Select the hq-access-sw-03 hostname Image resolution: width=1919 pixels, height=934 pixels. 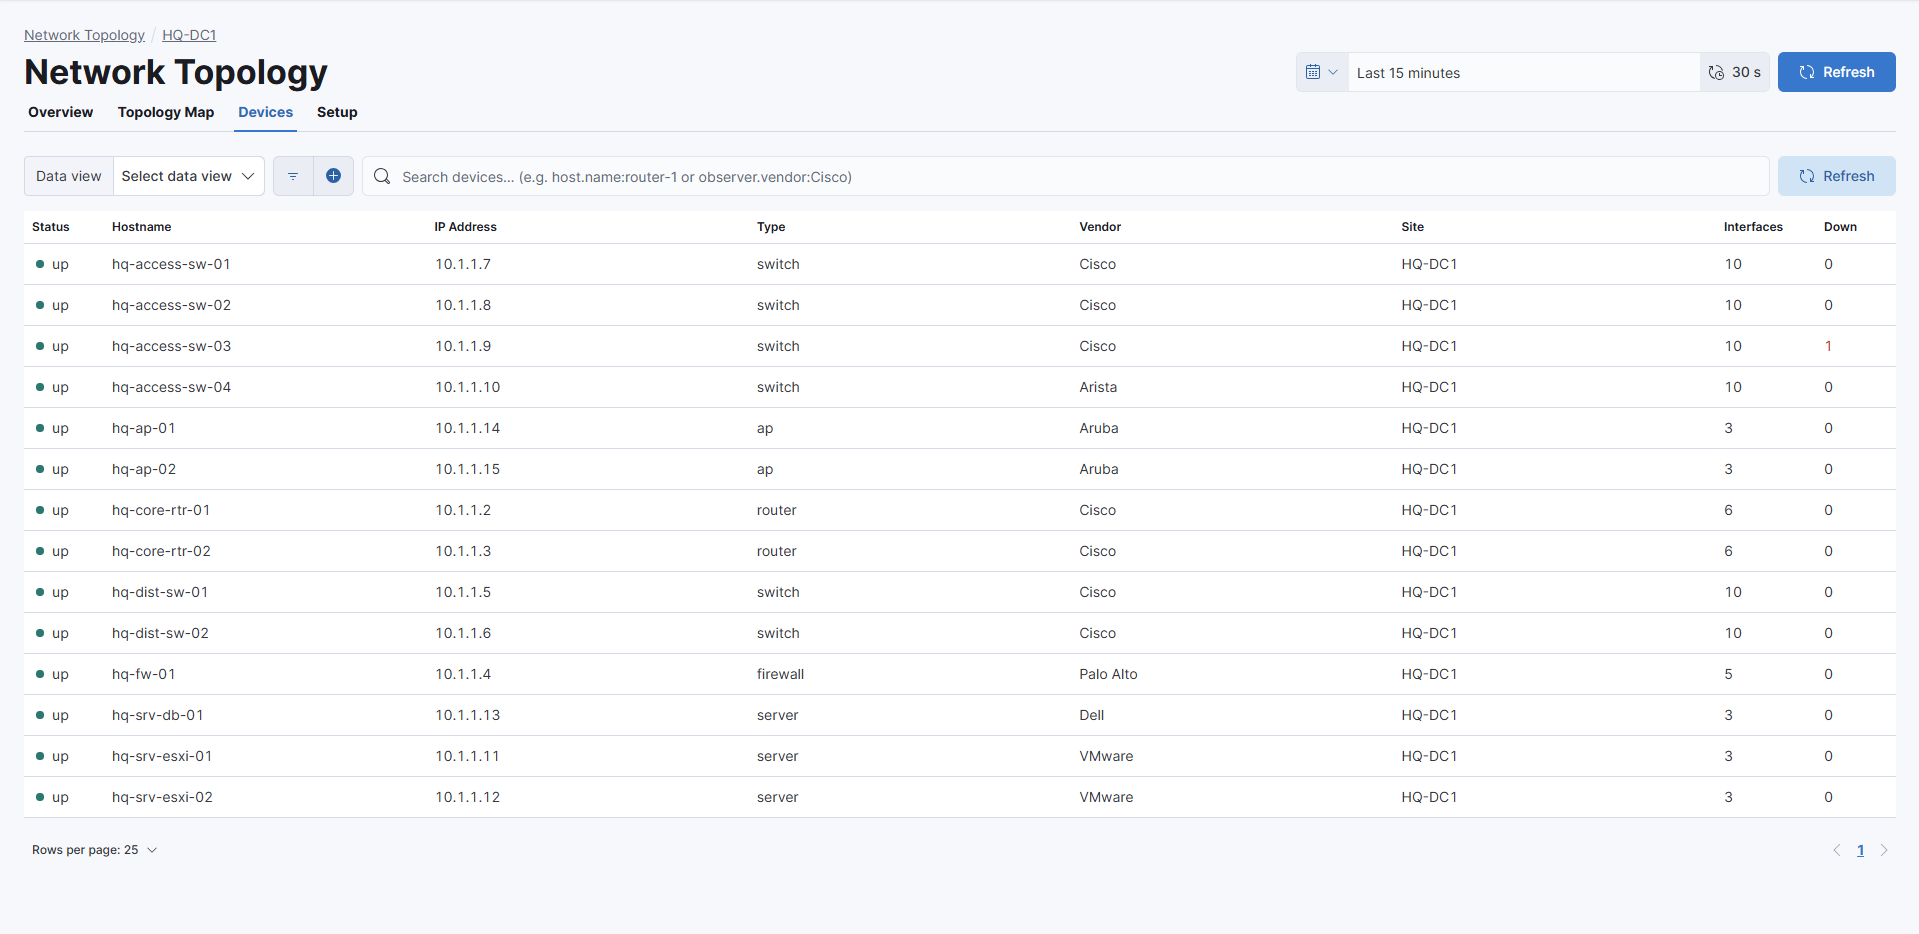click(x=171, y=346)
